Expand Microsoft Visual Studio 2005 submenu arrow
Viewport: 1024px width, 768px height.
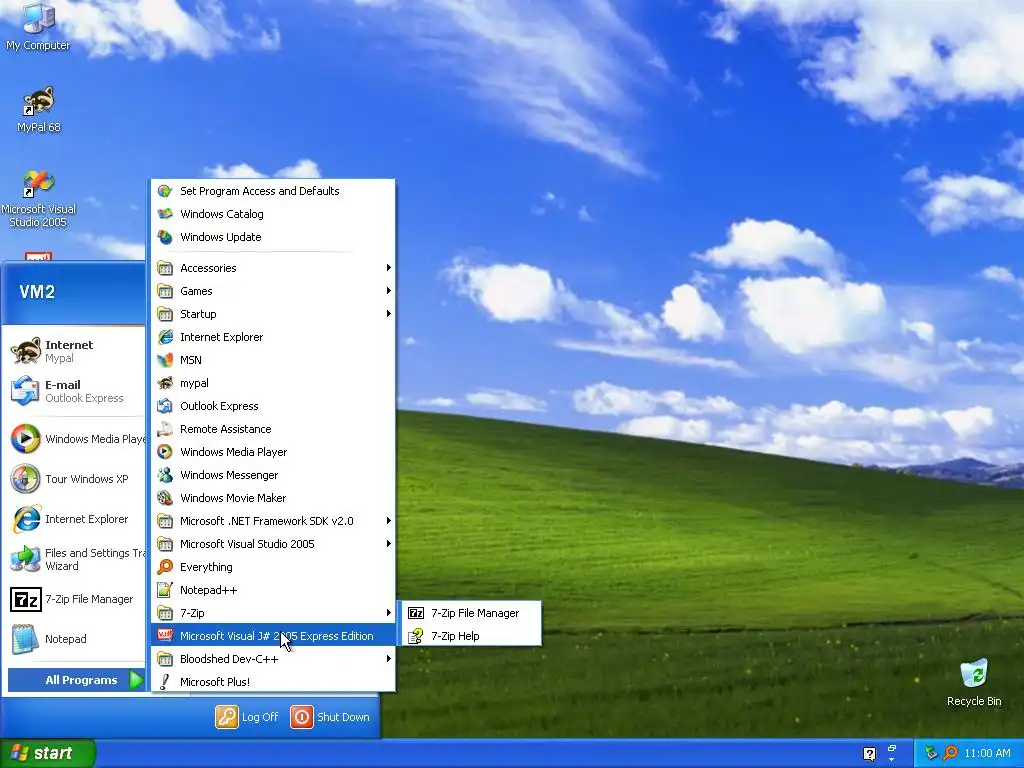tap(389, 543)
